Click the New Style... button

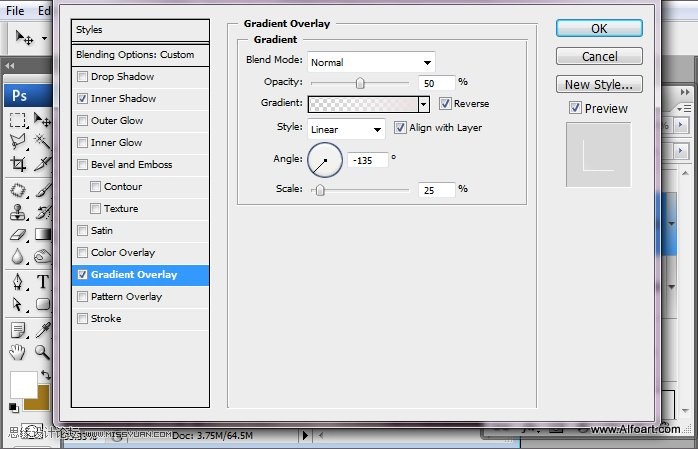(x=599, y=85)
